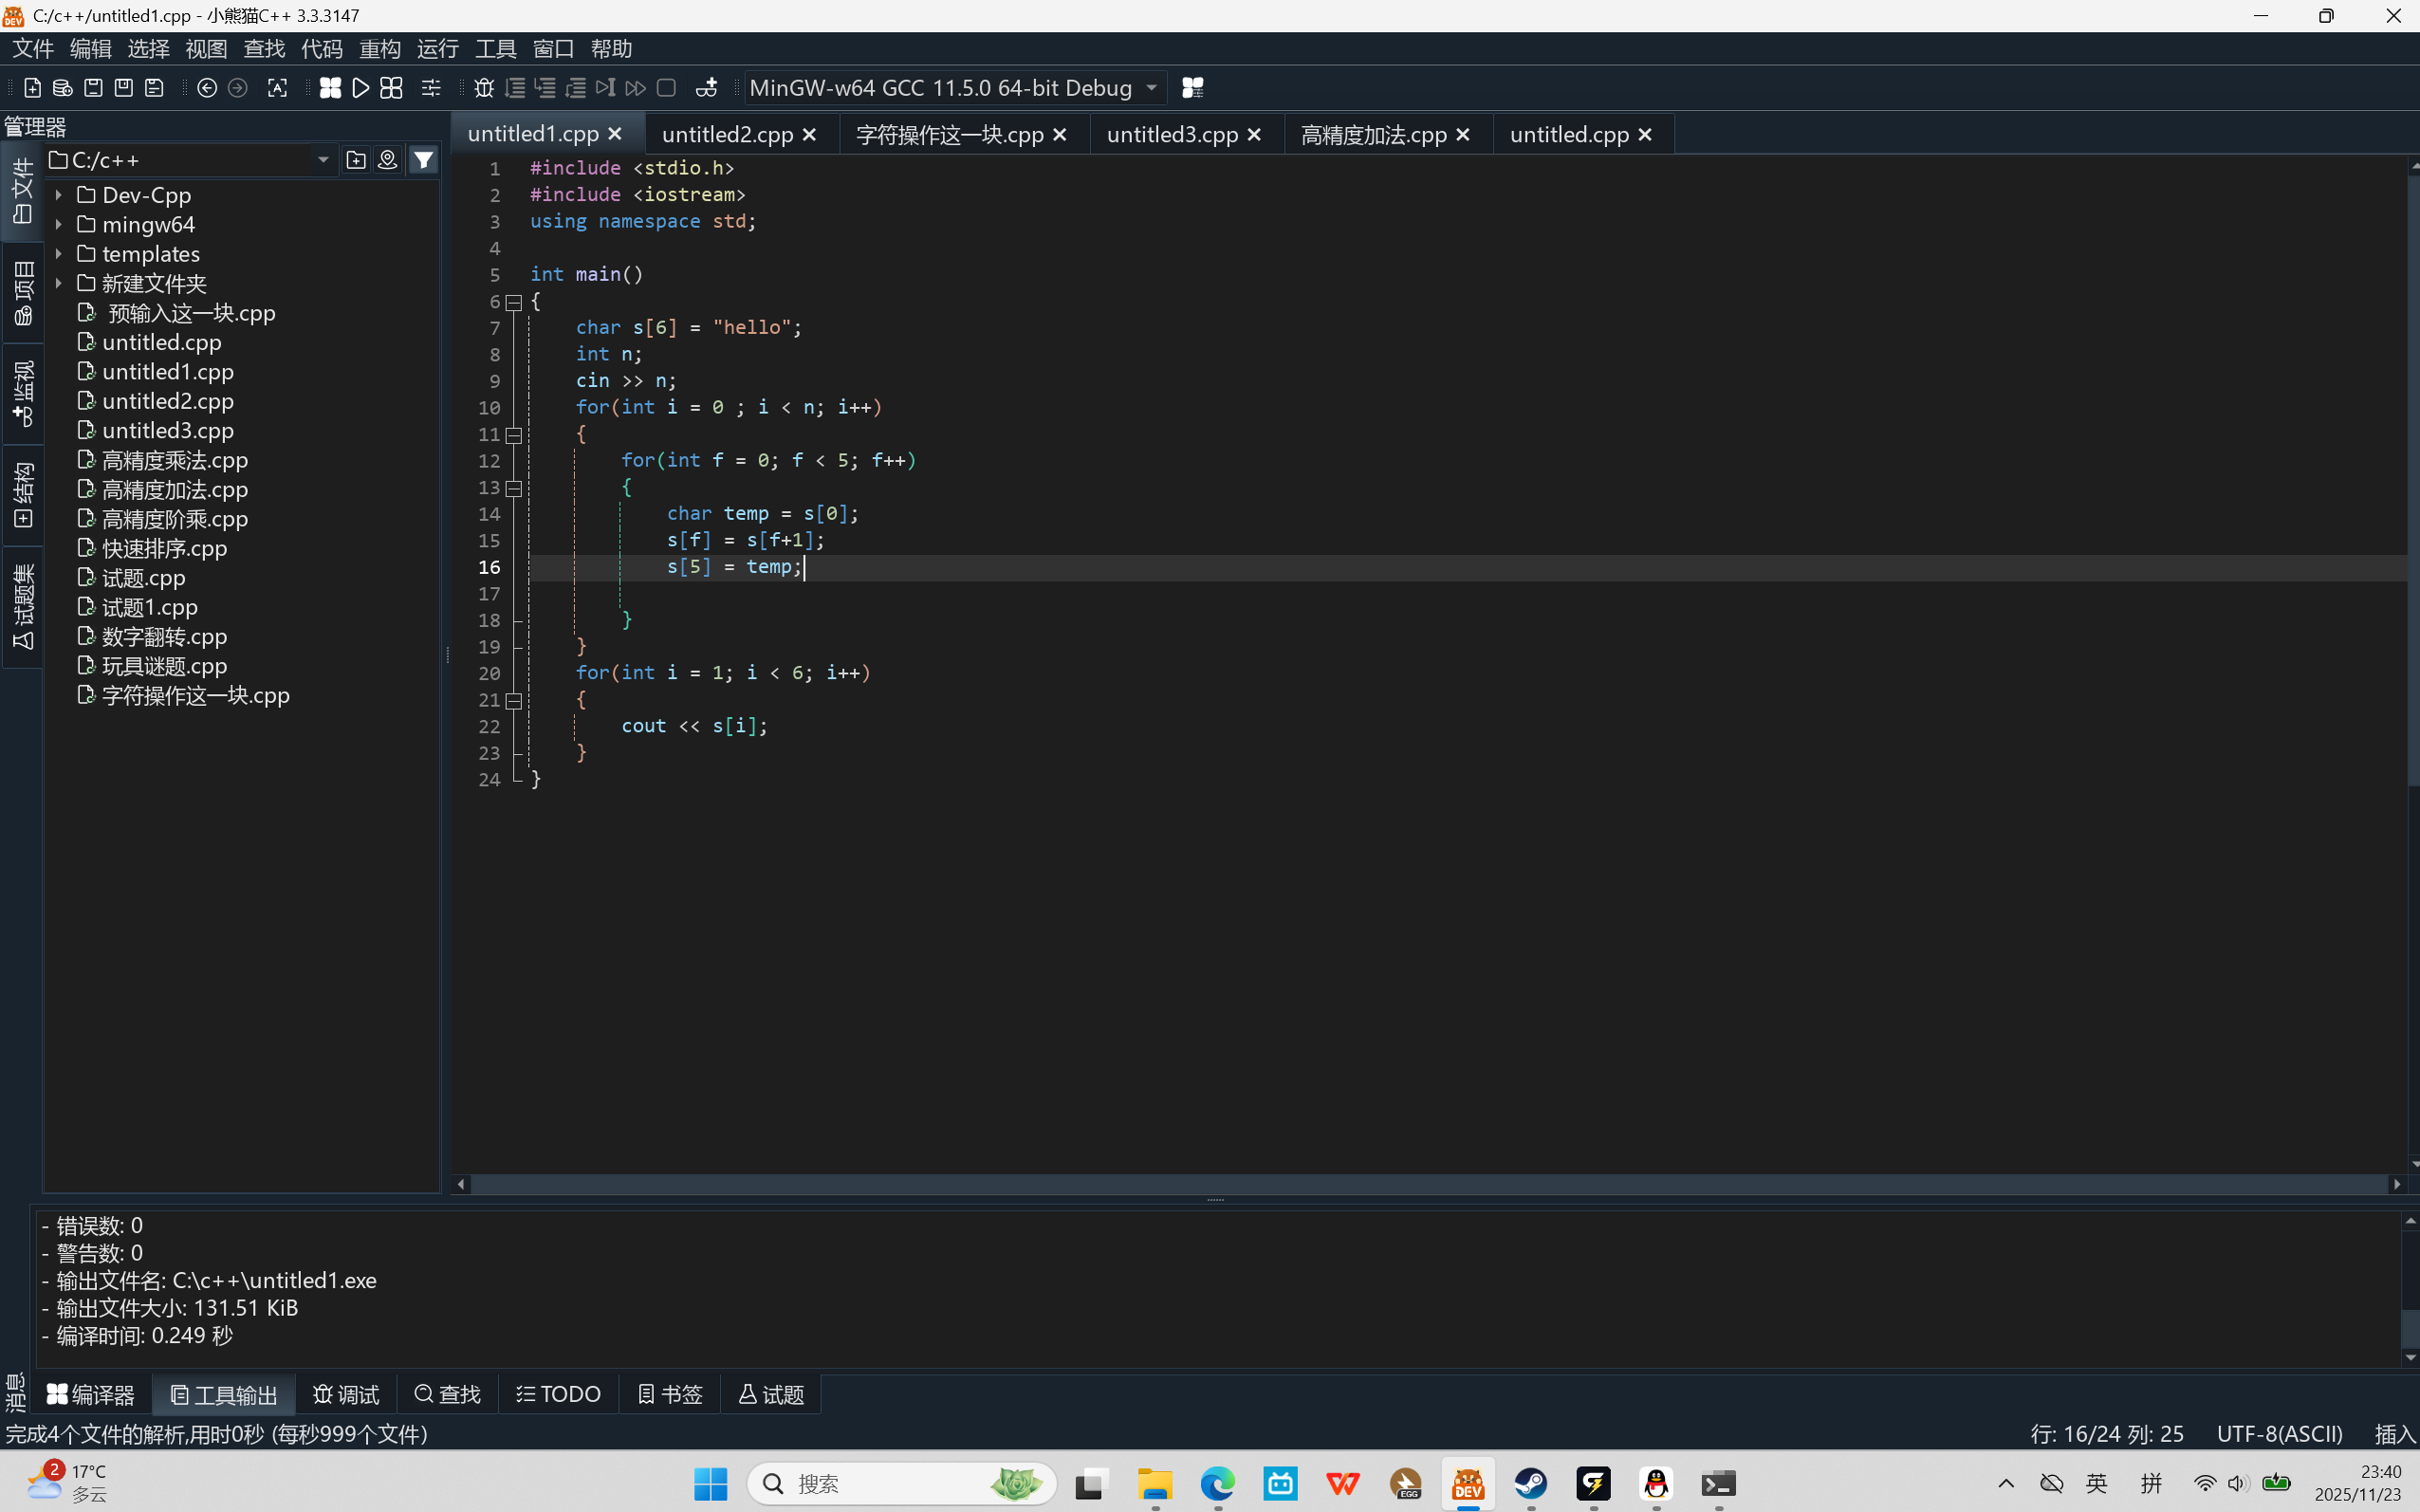Open the C:/c++ folder path dropdown
Image resolution: width=2420 pixels, height=1512 pixels.
[323, 160]
